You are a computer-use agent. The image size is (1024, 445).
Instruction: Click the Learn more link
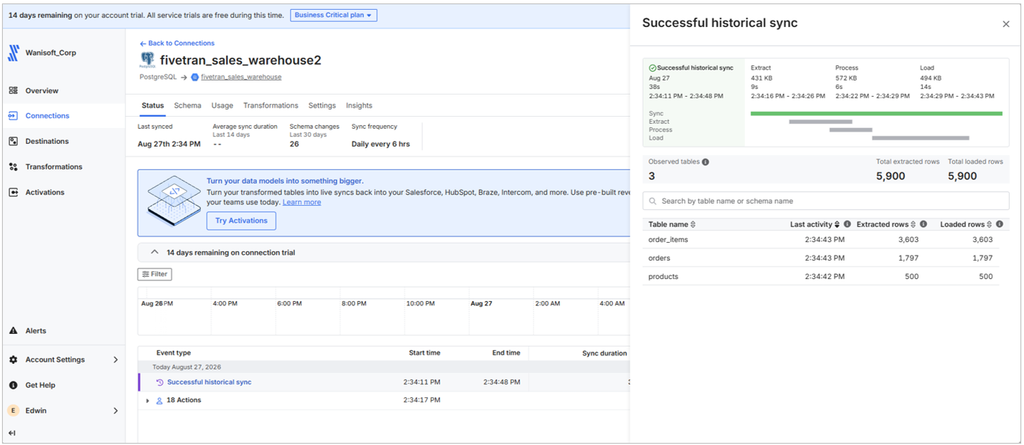pyautogui.click(x=302, y=203)
